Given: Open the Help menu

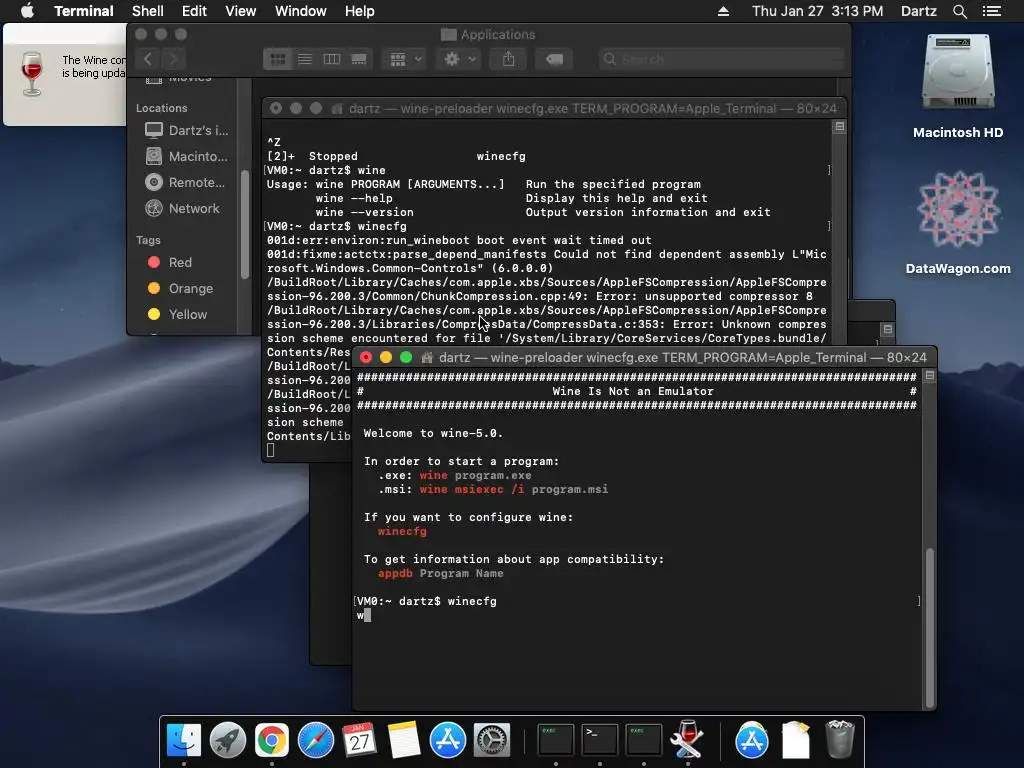Looking at the screenshot, I should [359, 11].
